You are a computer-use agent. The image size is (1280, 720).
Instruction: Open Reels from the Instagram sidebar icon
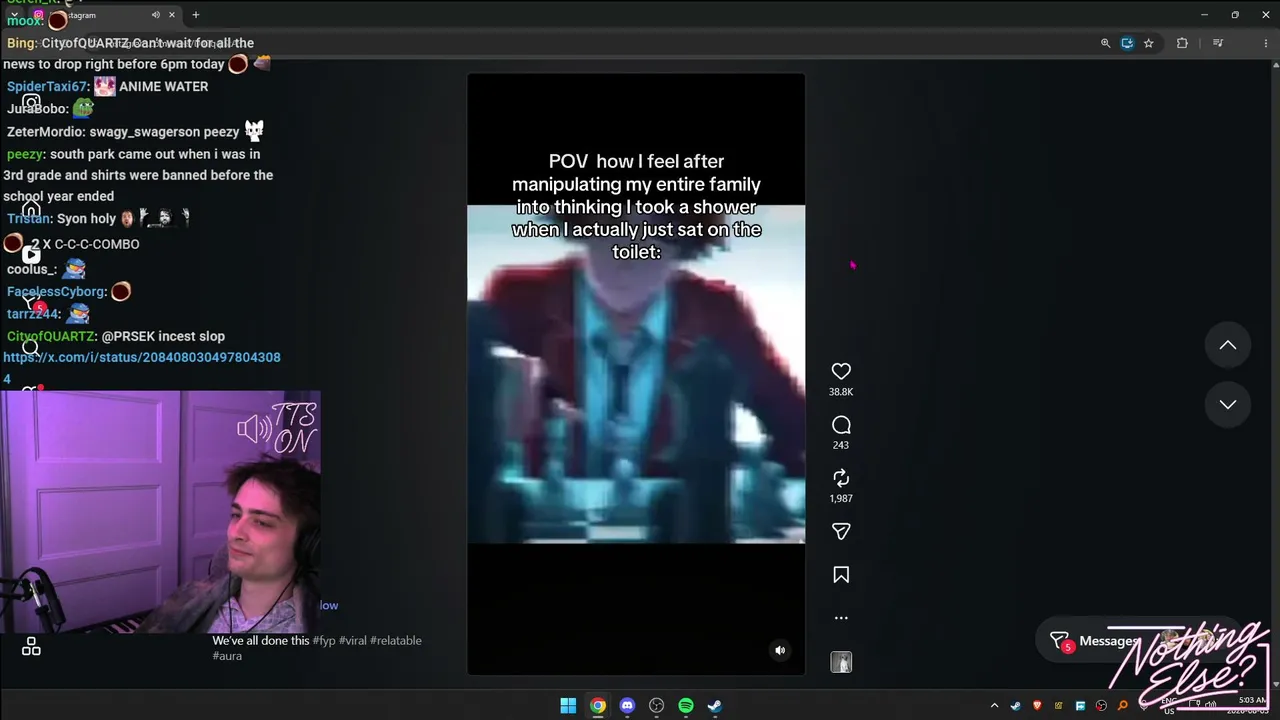[31, 254]
